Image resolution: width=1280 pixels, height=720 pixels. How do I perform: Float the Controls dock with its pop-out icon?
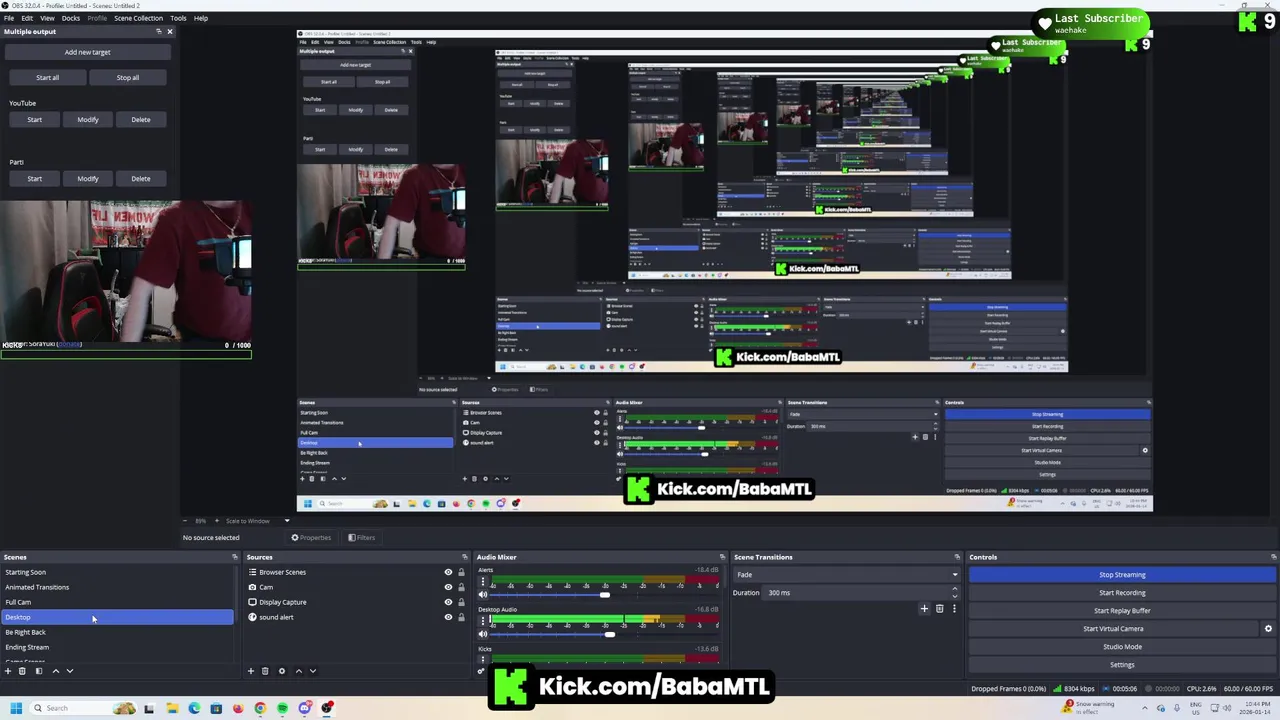coord(1273,557)
